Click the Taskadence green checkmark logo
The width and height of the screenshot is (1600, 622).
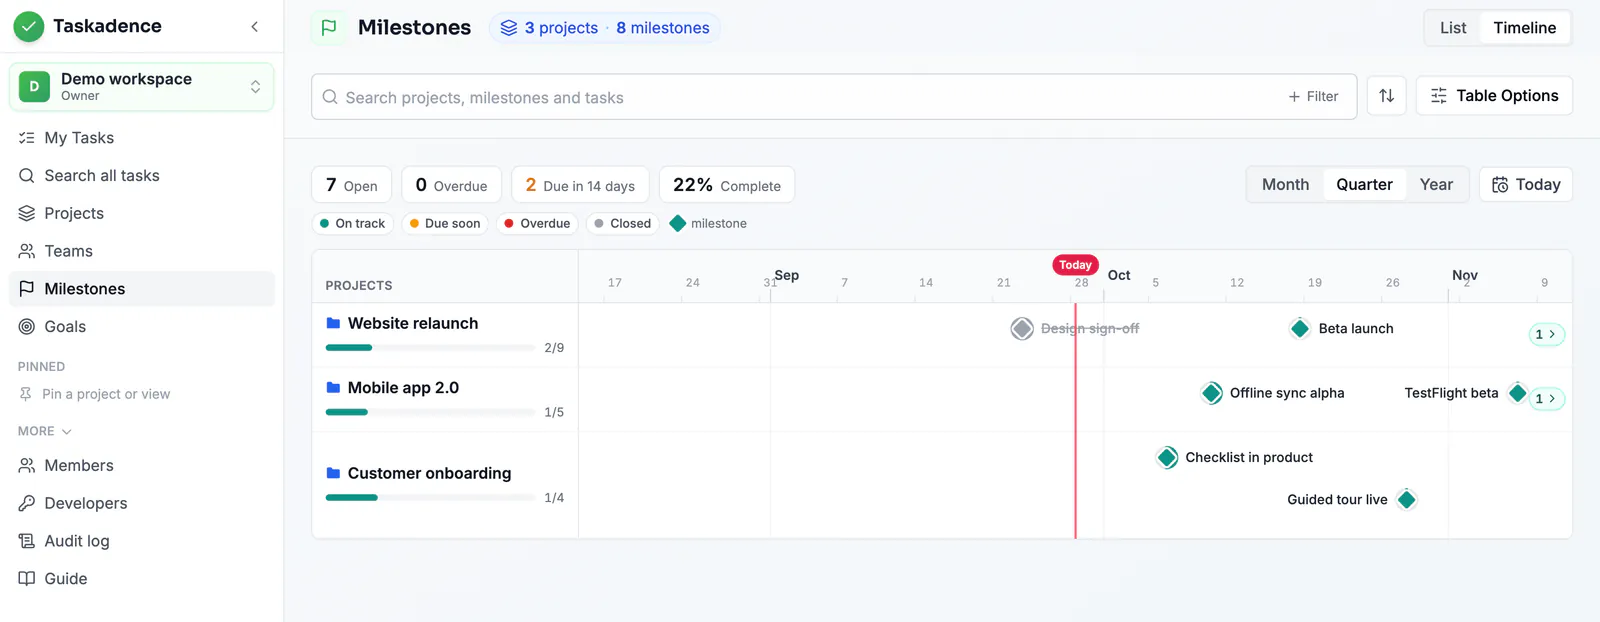pos(29,26)
